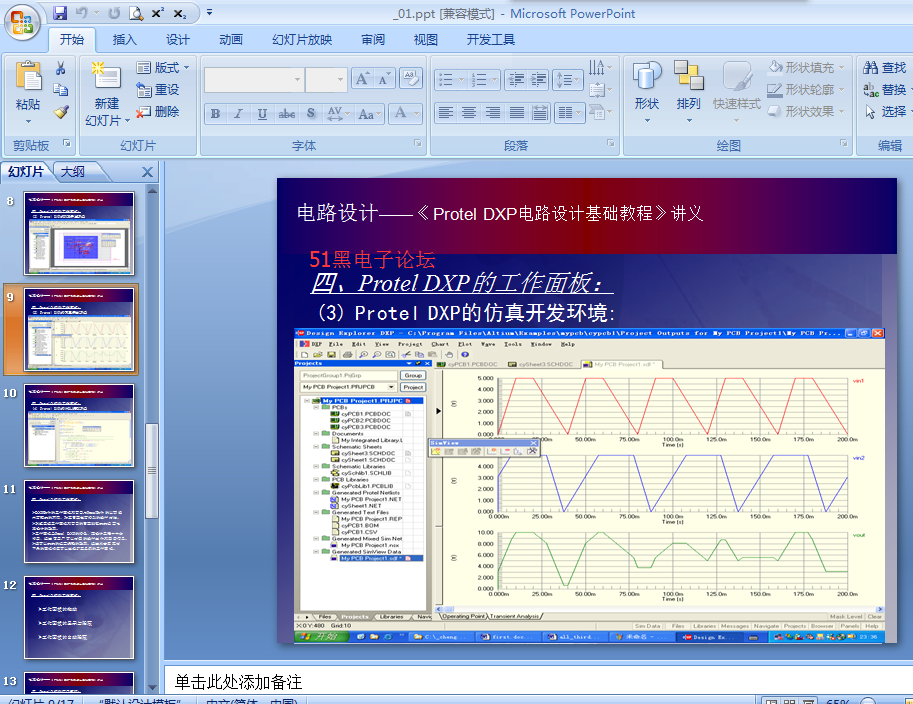Viewport: 913px width, 704px height.
Task: Cut the selection with scissors icon
Action: (x=61, y=68)
